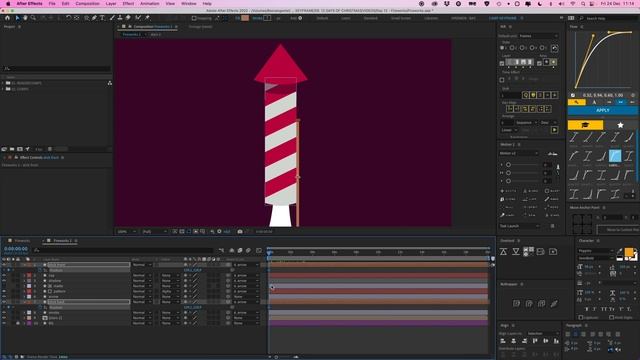Click the snapshot camera icon in the viewer

coord(240,232)
